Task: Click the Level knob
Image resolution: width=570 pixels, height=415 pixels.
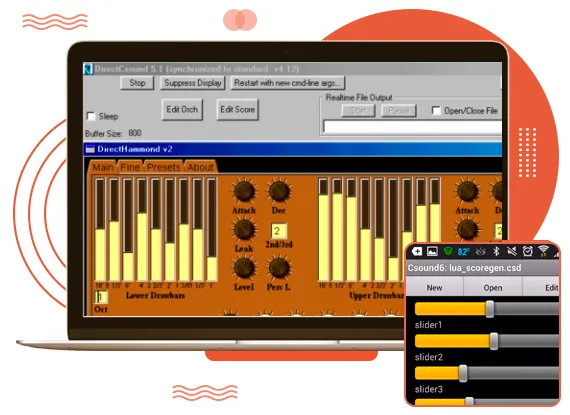Action: [244, 268]
